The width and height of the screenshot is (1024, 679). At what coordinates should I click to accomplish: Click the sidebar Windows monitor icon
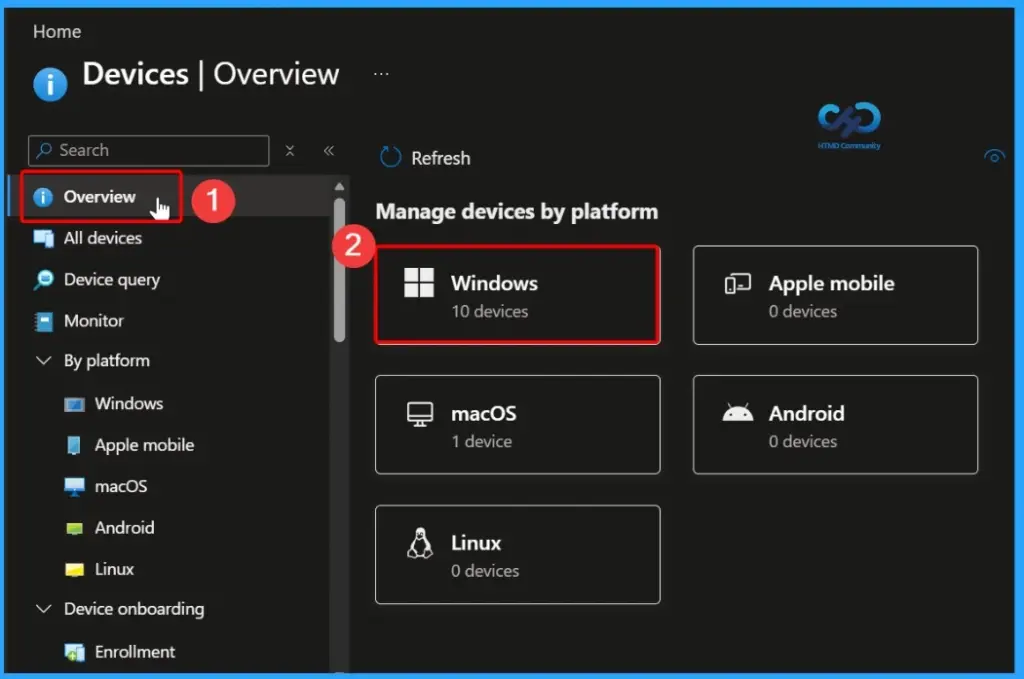[74, 405]
